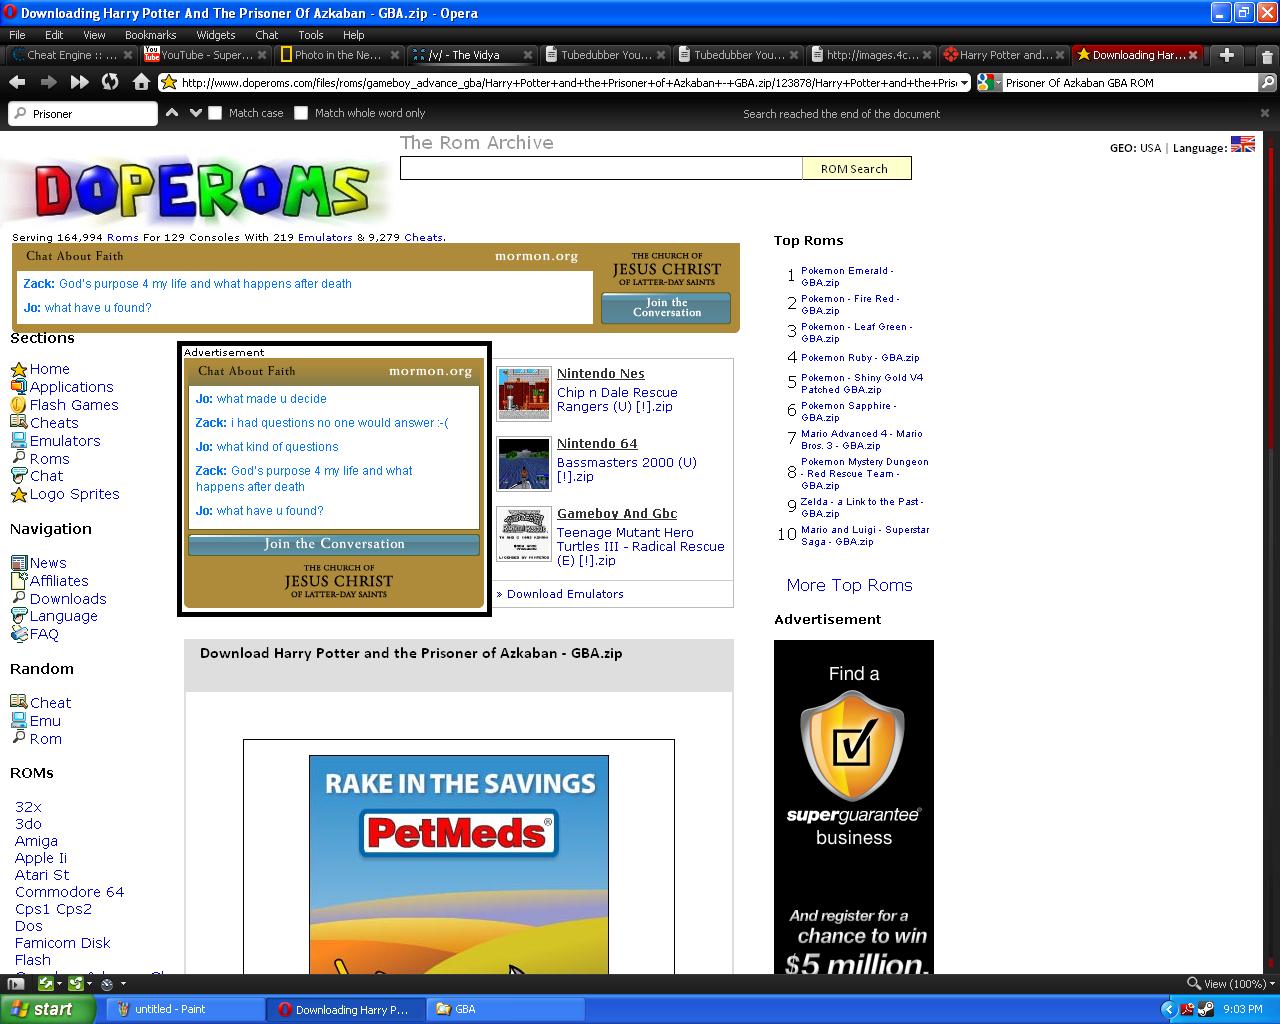Click the search magnifier button
This screenshot has height=1024, width=1280.
point(1267,83)
